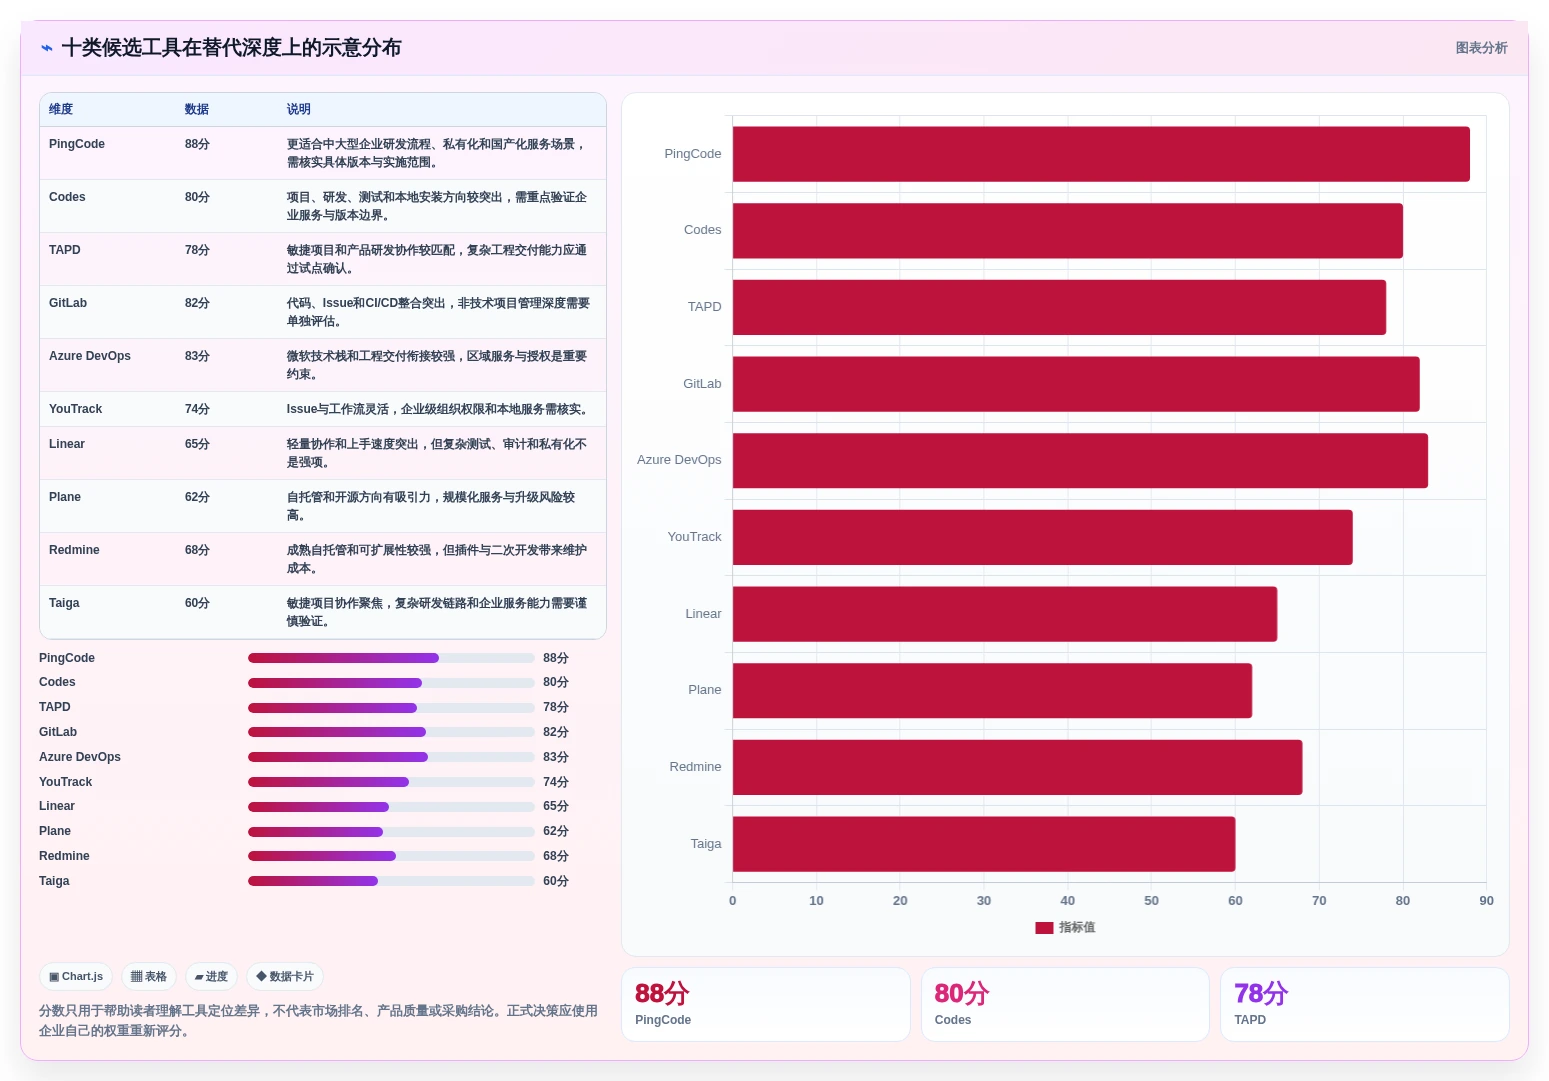
Task: Click the 60分 value in the table
Action: coord(197,603)
